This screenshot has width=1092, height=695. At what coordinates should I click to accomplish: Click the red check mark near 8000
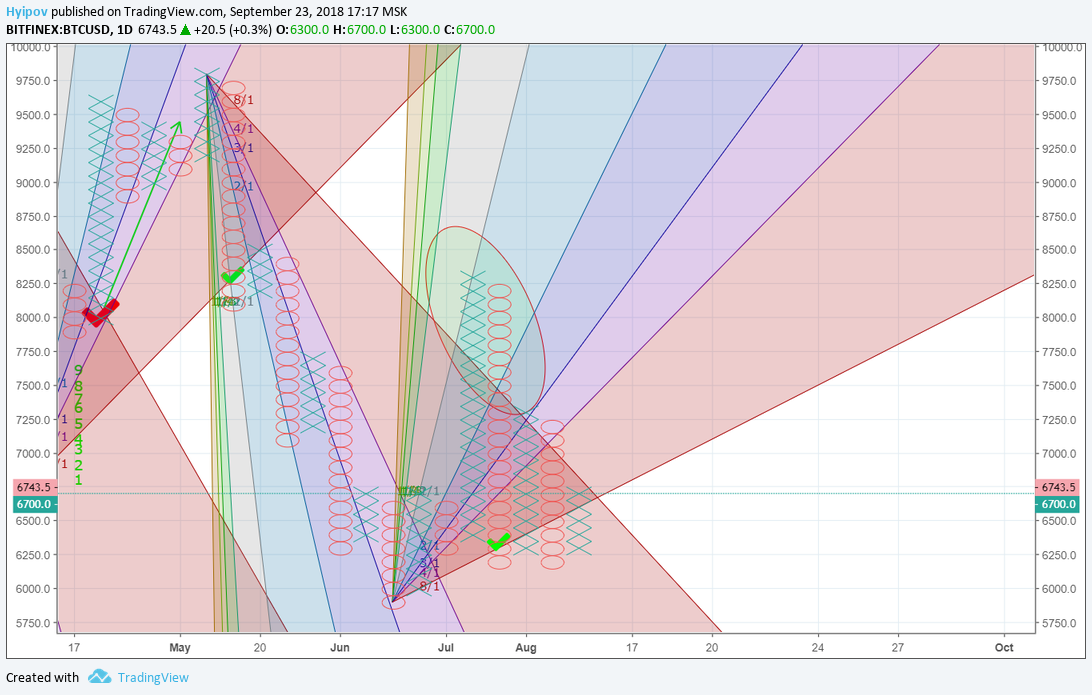[100, 312]
